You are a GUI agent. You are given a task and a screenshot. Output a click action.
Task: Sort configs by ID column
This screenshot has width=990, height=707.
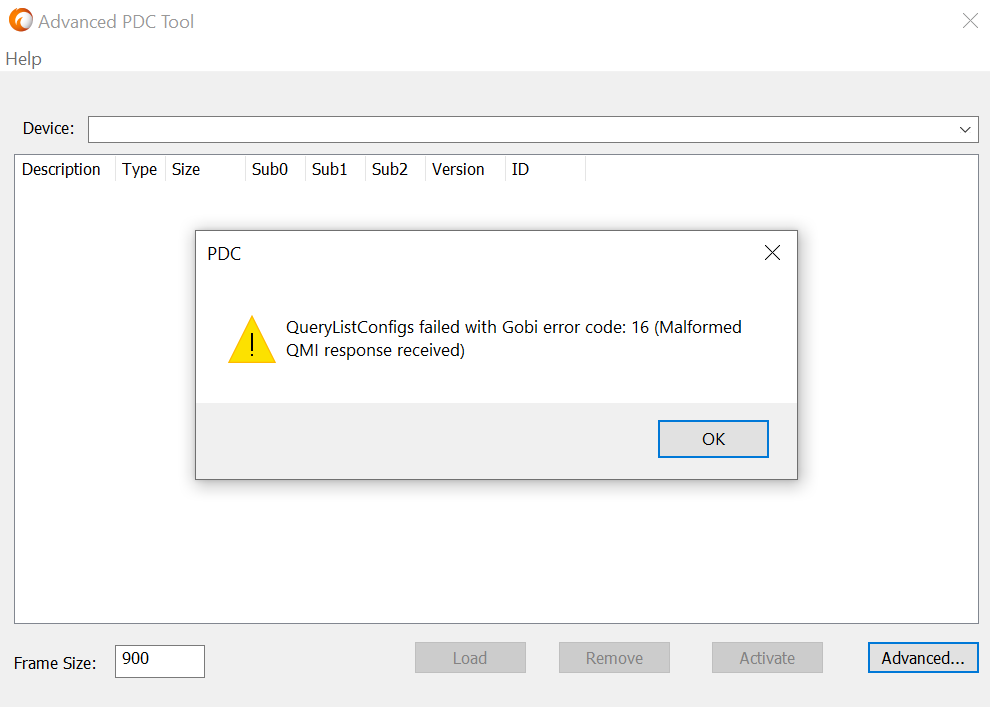click(519, 169)
